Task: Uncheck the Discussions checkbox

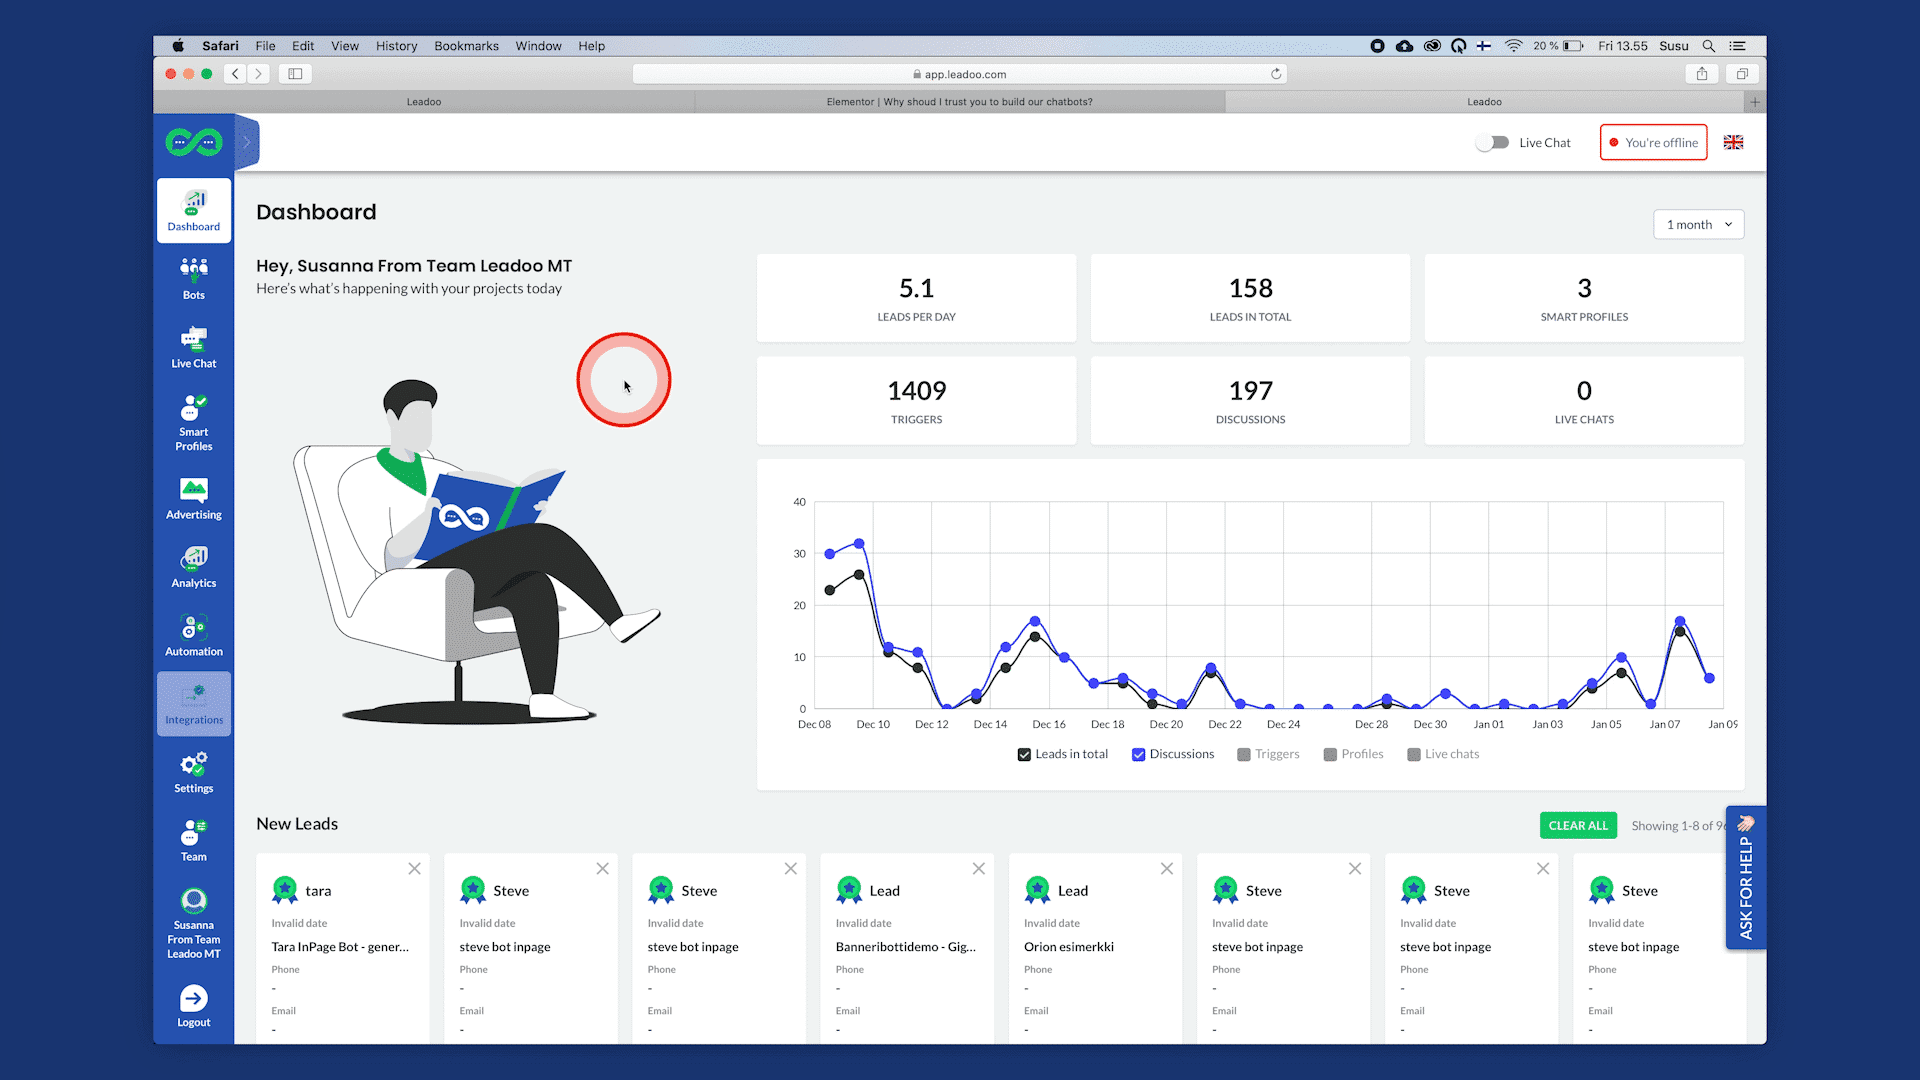Action: point(1138,754)
